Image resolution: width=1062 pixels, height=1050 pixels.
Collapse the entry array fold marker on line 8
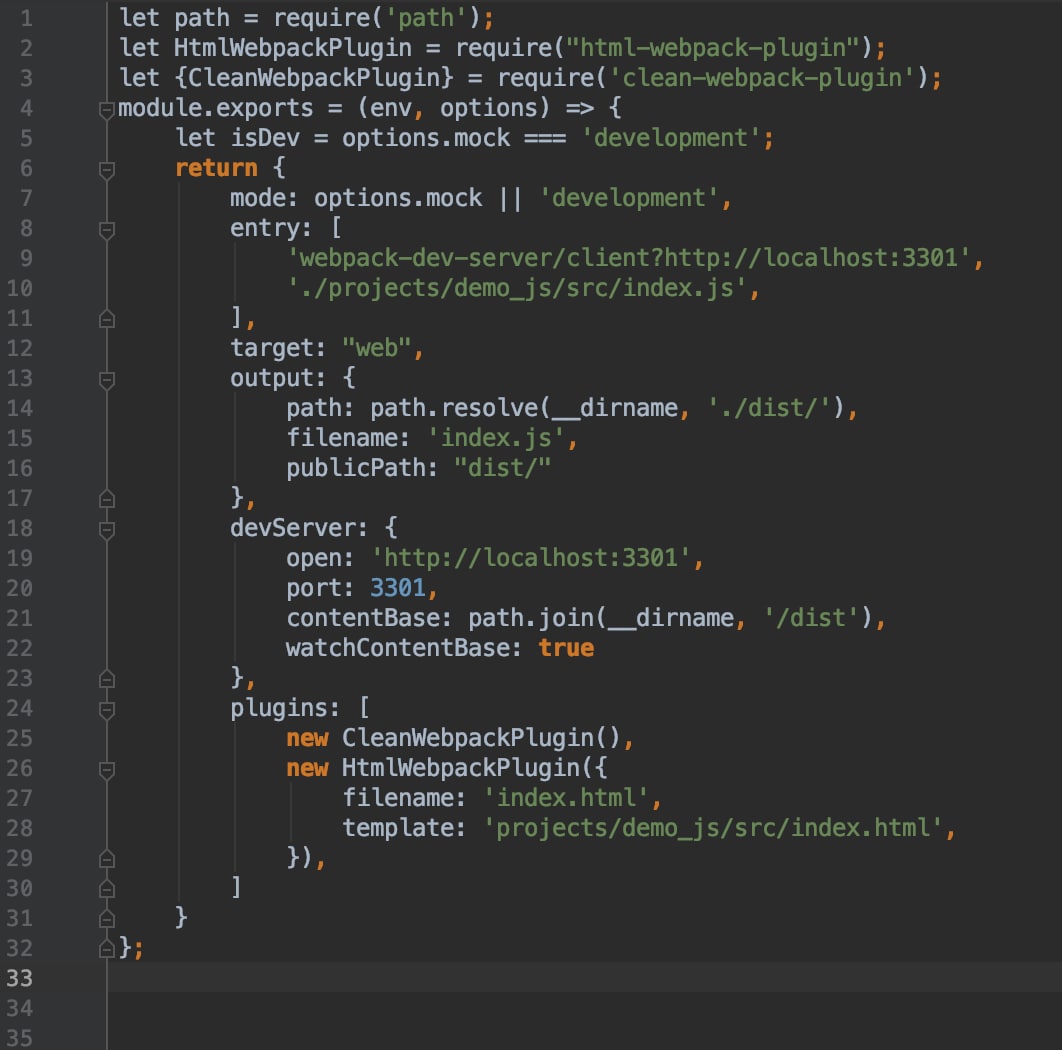click(106, 230)
